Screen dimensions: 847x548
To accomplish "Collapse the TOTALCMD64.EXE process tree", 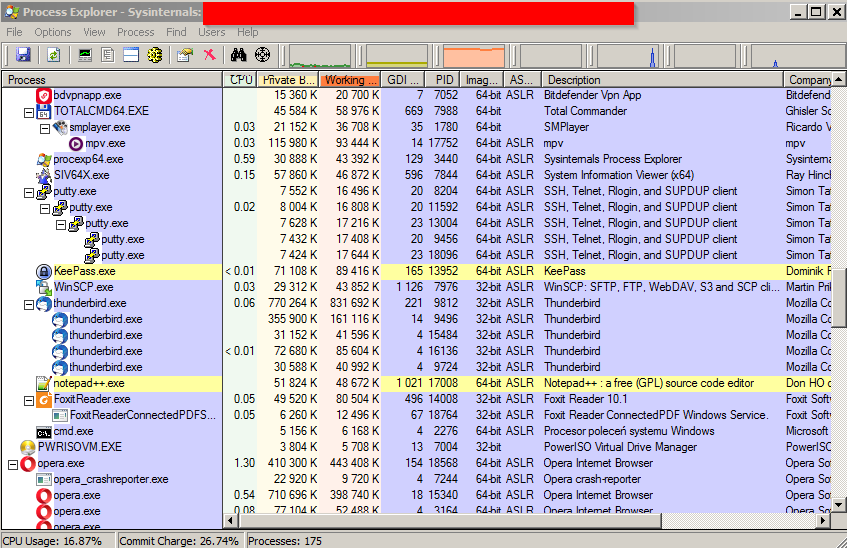I will click(29, 113).
